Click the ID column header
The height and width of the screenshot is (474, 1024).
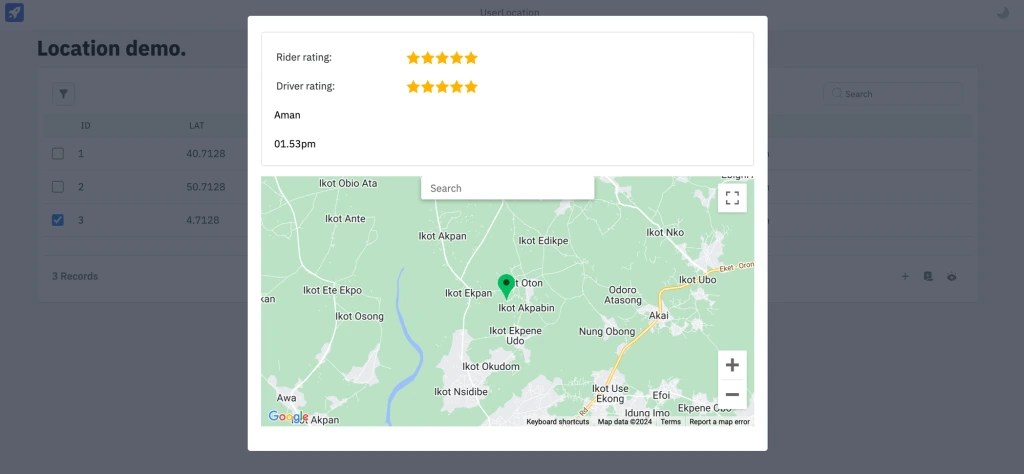[86, 125]
